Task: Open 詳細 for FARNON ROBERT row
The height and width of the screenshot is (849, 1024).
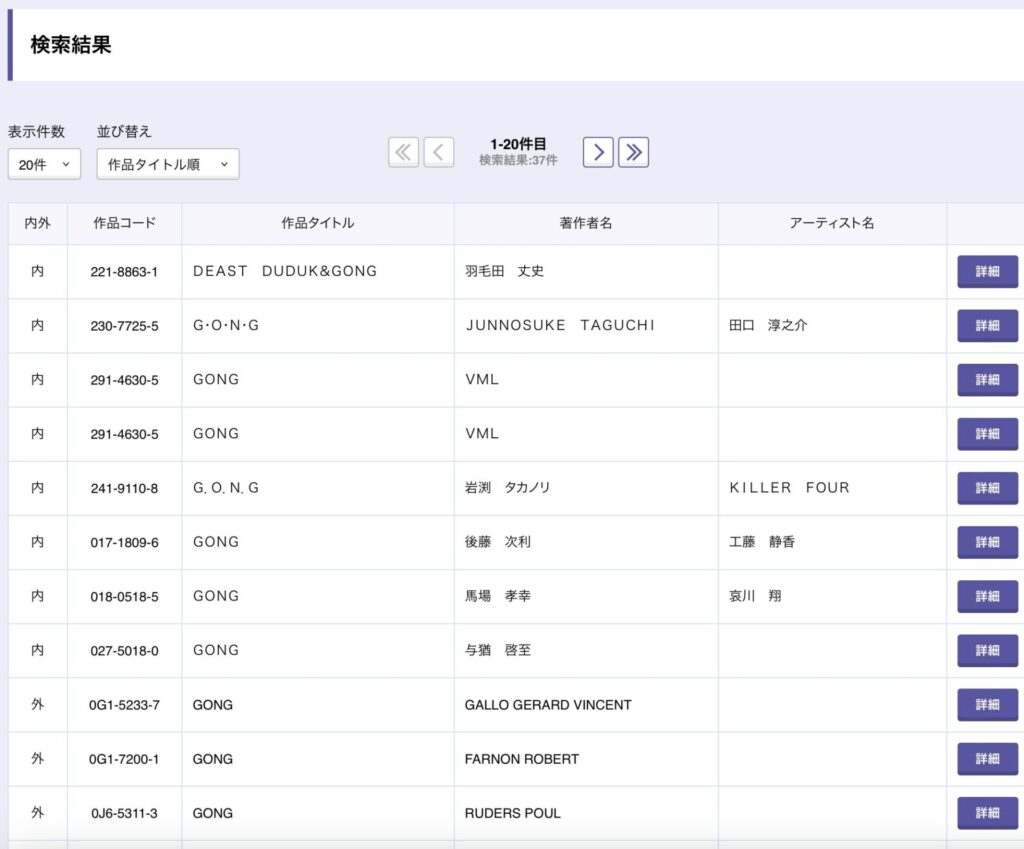Action: (987, 759)
